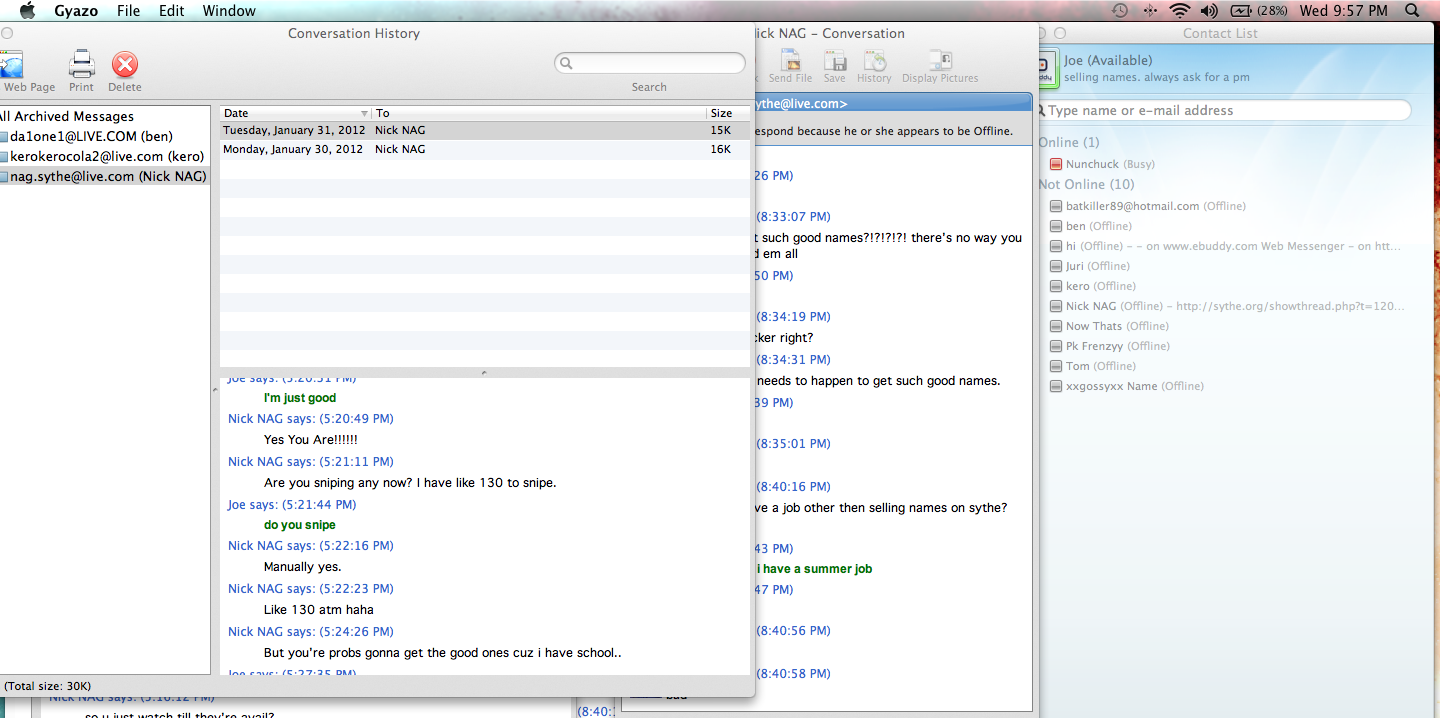Click the split pane divider handle

point(485,373)
